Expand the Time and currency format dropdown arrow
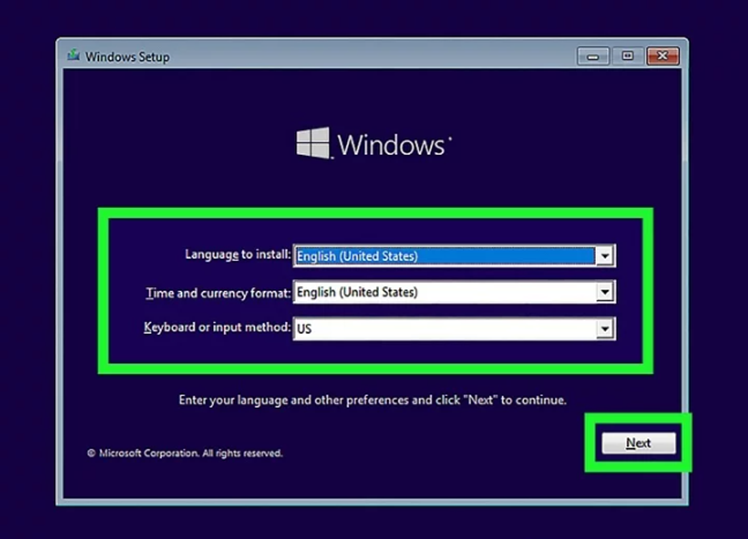748x539 pixels. tap(605, 292)
